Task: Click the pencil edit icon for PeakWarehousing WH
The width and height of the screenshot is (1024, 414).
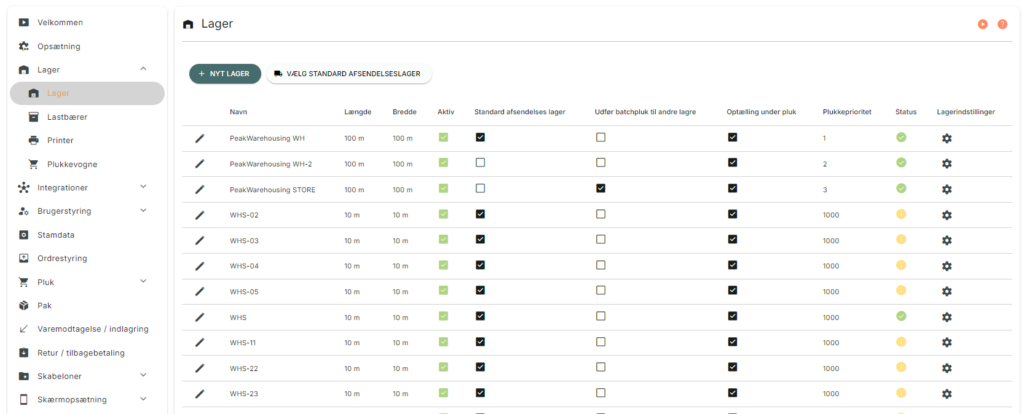Action: pos(200,138)
